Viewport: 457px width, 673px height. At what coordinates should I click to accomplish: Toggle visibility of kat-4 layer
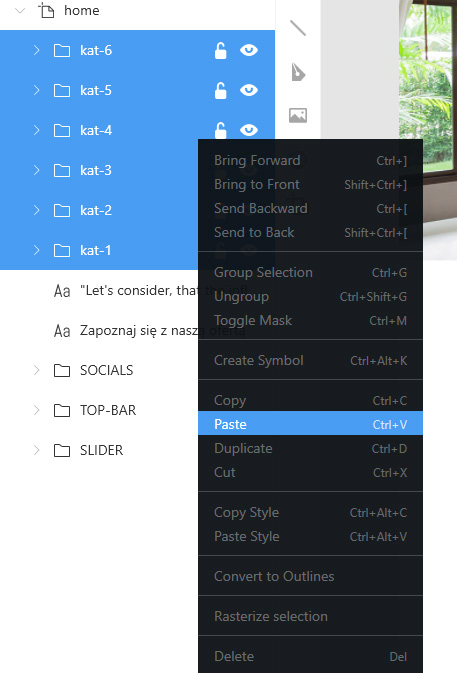(x=249, y=130)
